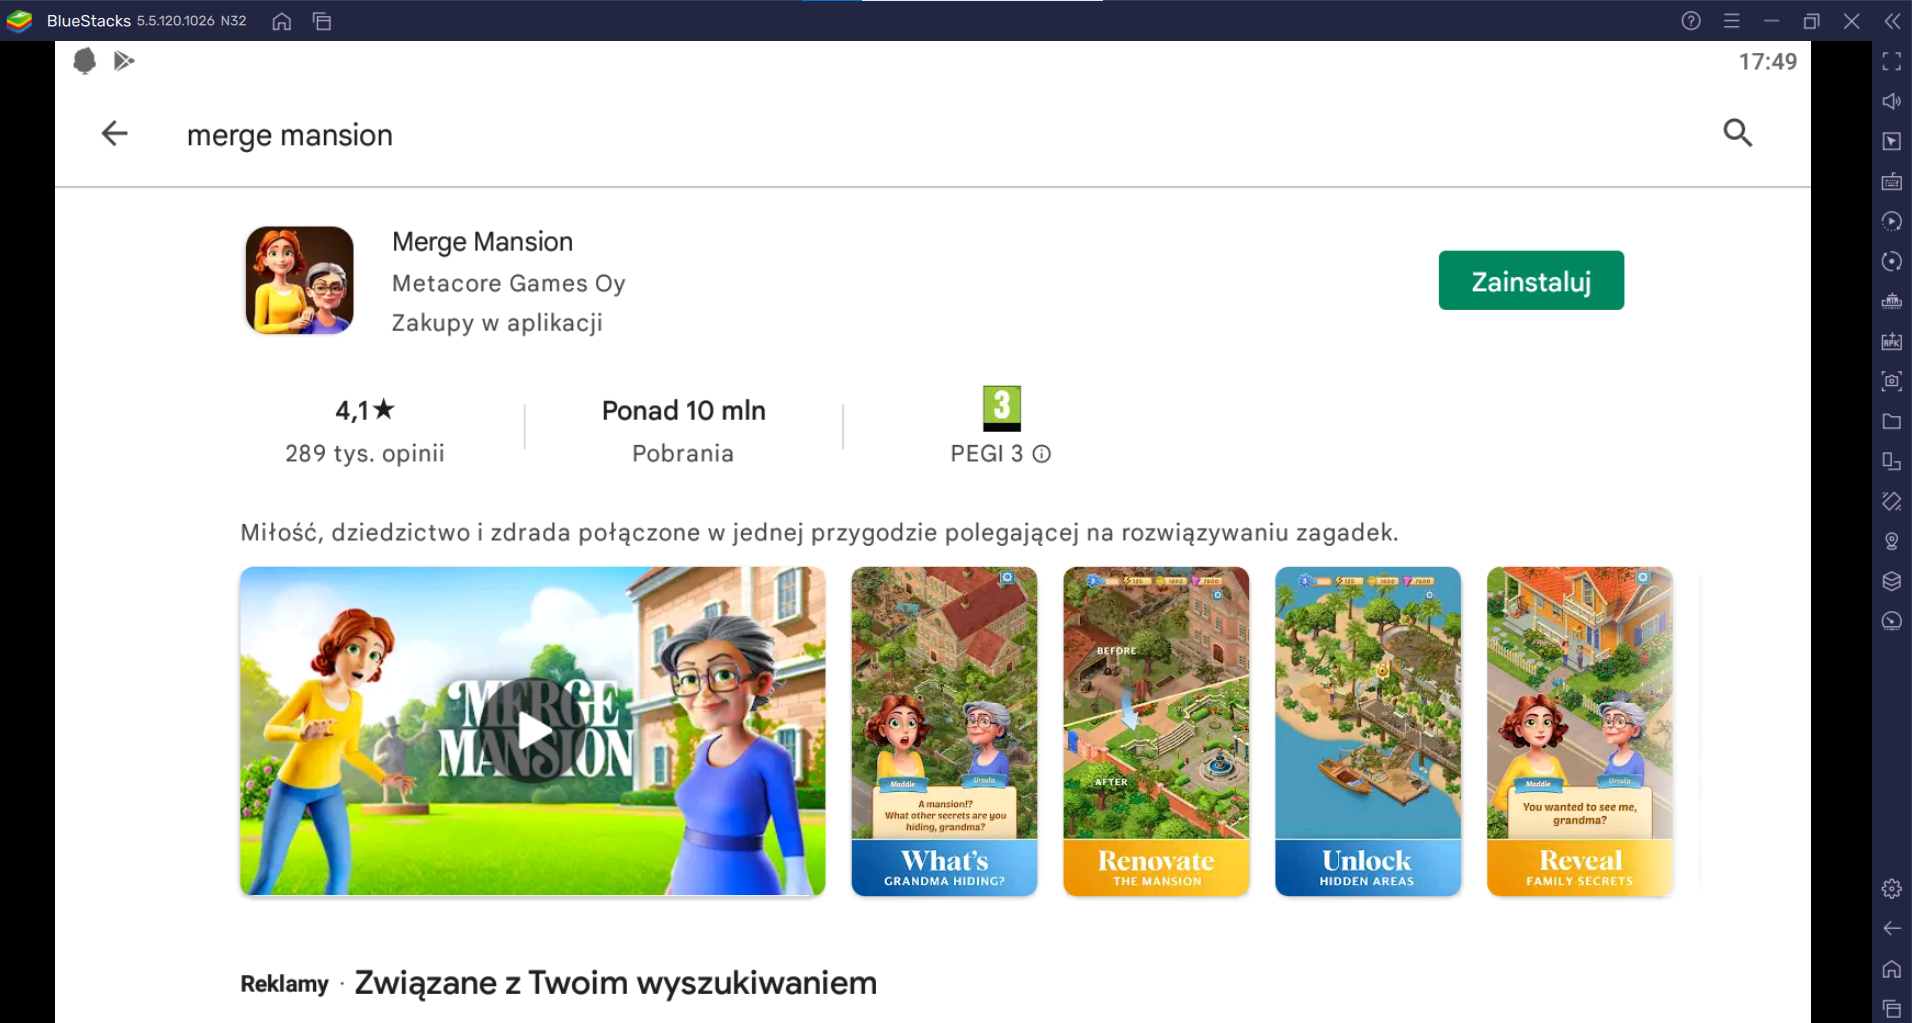Collapse the BlueStacks side toolbar
The image size is (1912, 1023).
(1892, 21)
